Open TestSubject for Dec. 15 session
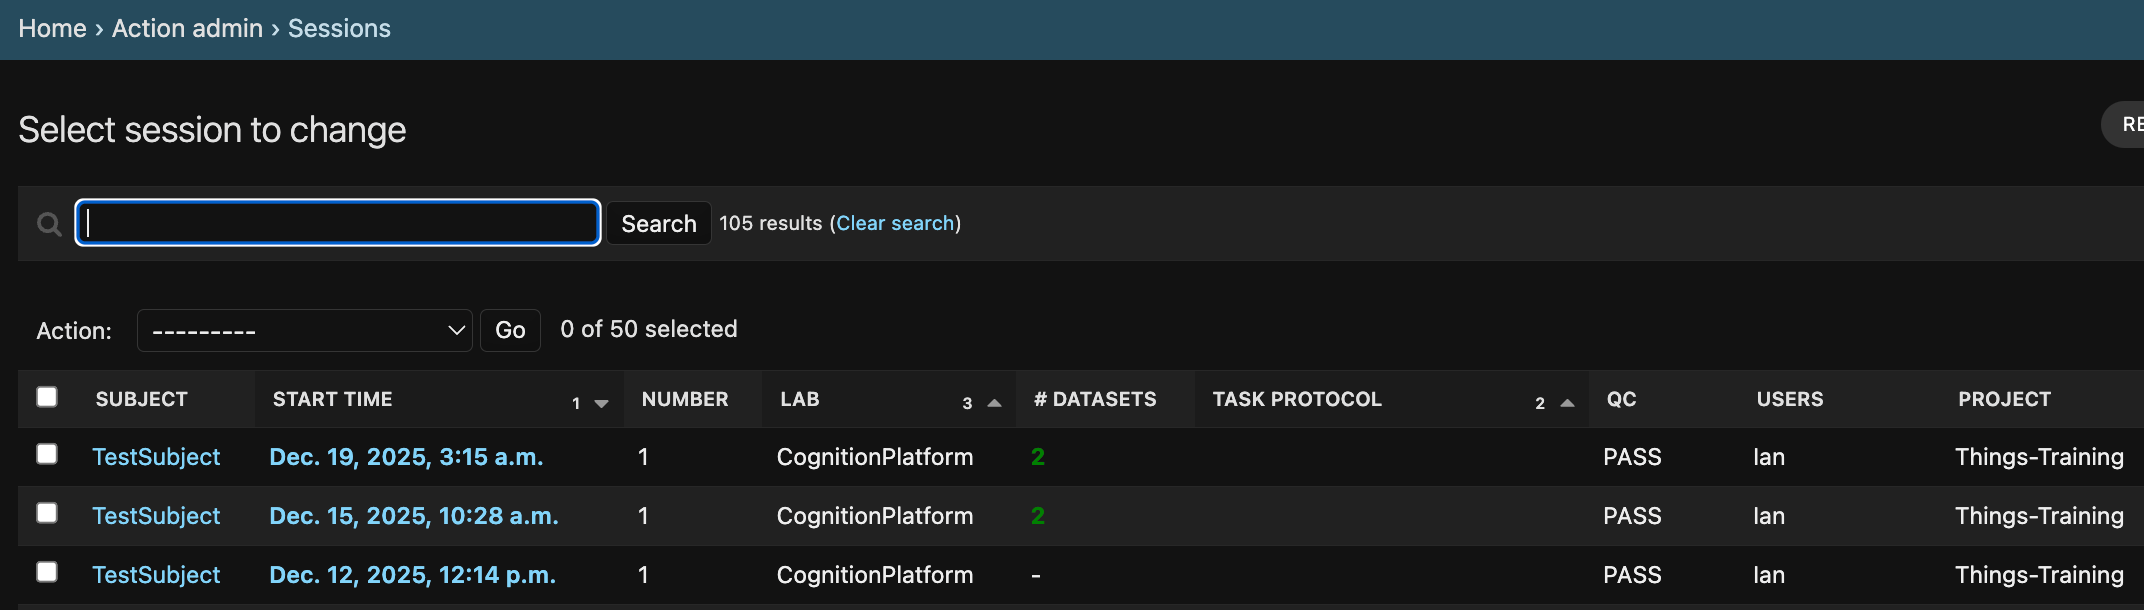Viewport: 2144px width, 610px height. click(x=156, y=516)
